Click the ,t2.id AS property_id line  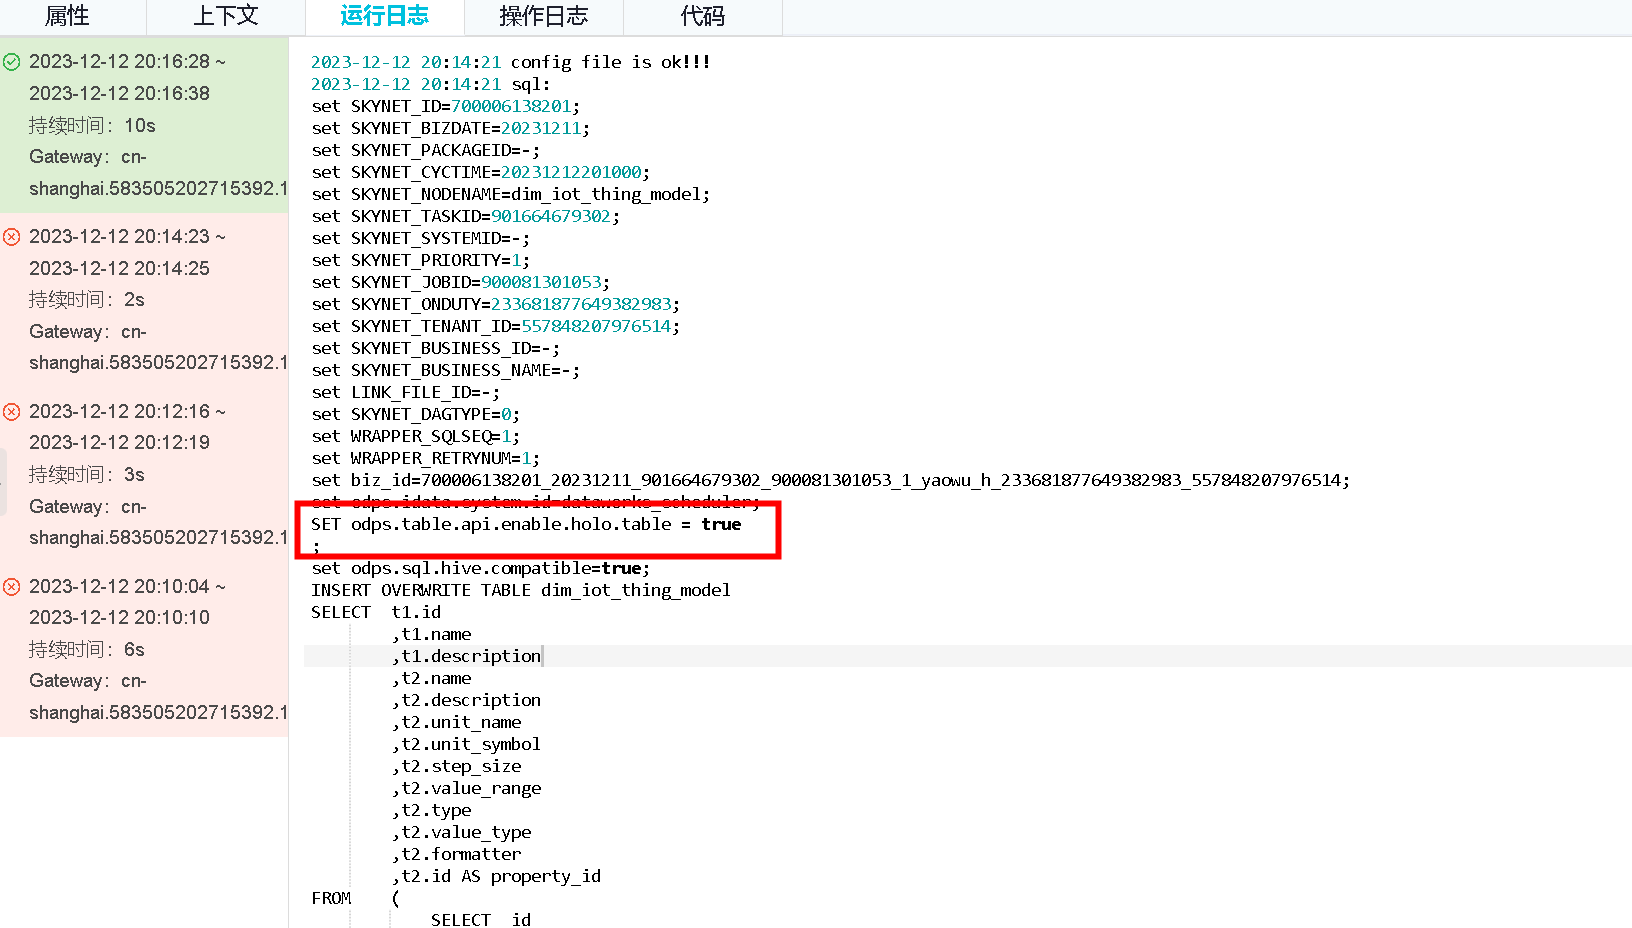pos(496,876)
